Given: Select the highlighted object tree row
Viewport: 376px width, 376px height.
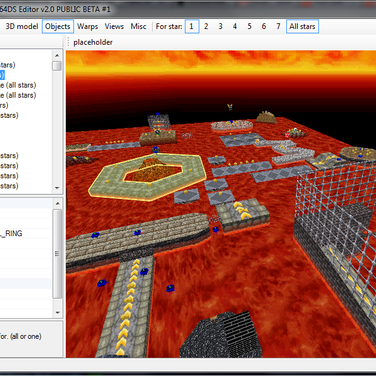Looking at the screenshot, I should (x=2, y=75).
